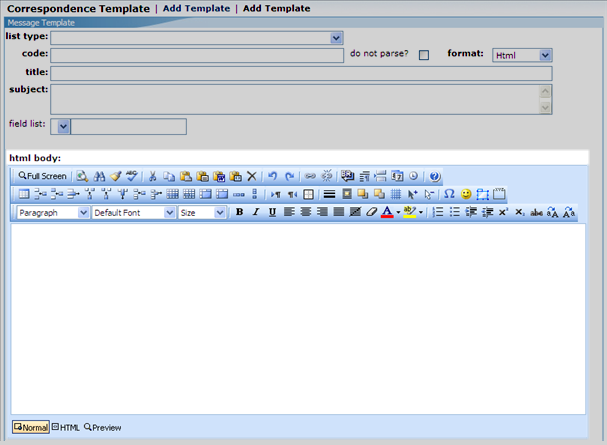Viewport: 607px width, 445px height.
Task: Align text left
Action: [289, 212]
